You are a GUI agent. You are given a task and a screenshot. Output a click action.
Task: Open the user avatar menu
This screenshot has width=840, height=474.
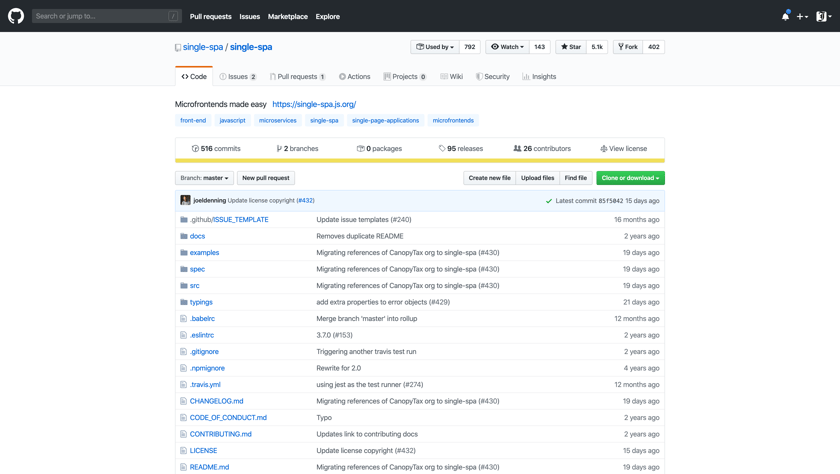click(x=823, y=17)
